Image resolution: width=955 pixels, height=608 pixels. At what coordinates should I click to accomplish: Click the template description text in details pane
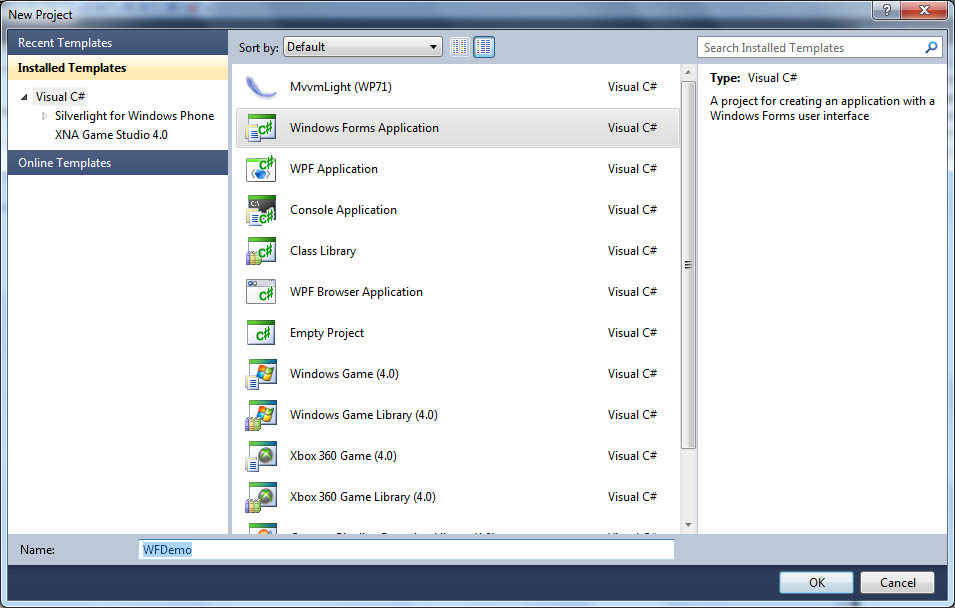click(822, 108)
